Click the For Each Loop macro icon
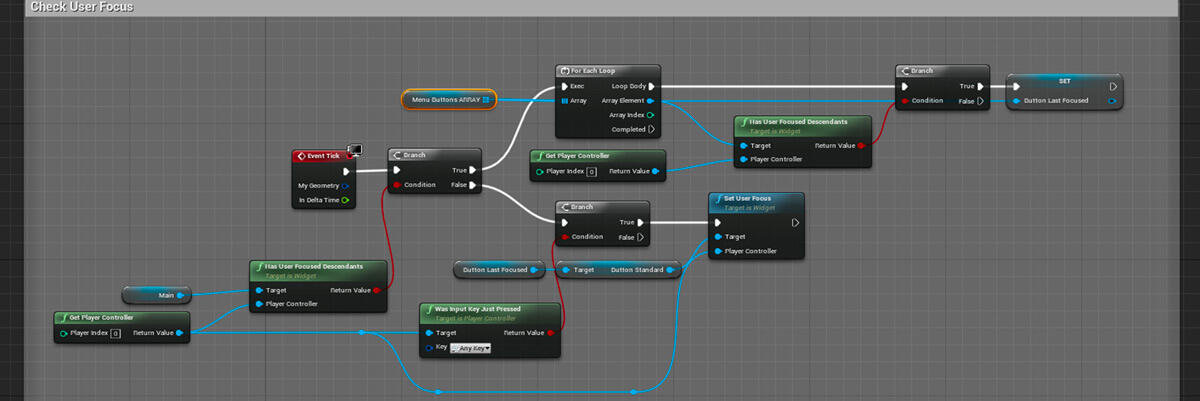 (564, 71)
